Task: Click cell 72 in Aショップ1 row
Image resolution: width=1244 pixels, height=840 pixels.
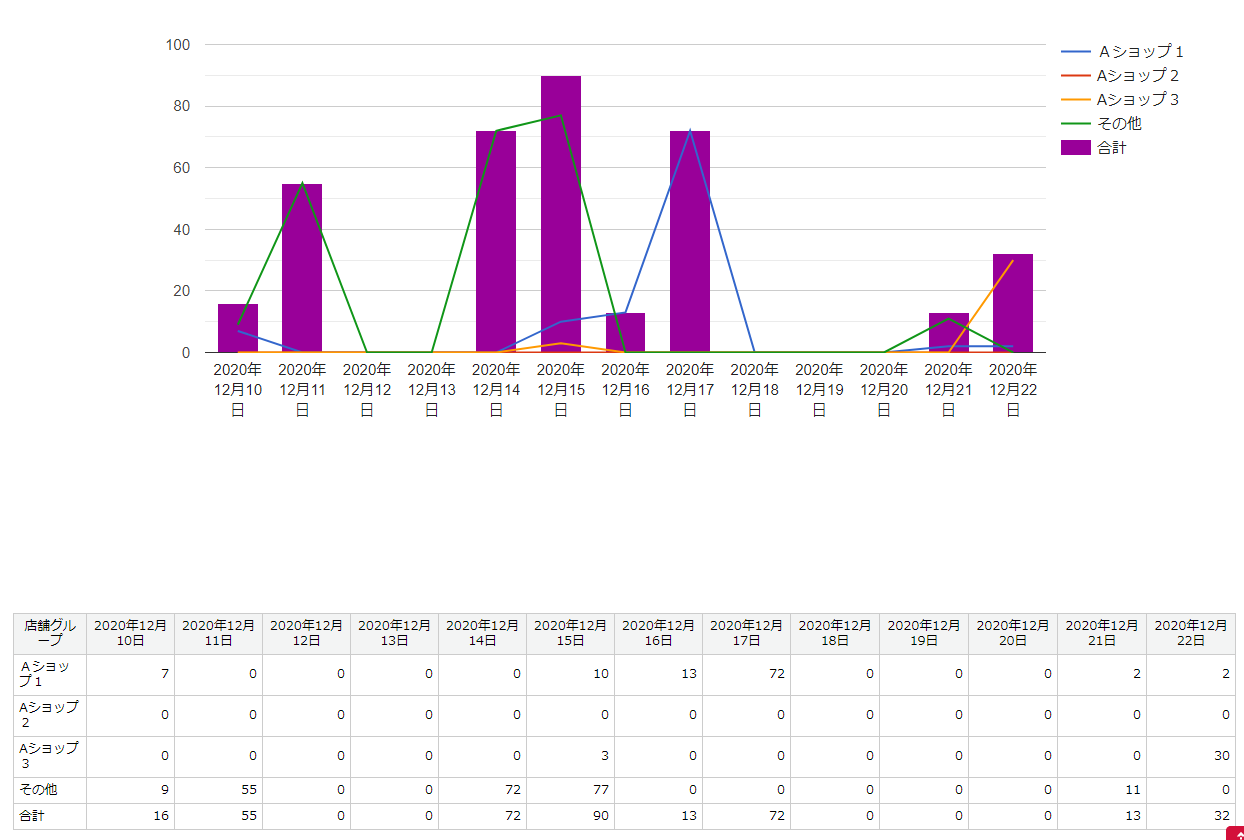Action: [747, 674]
